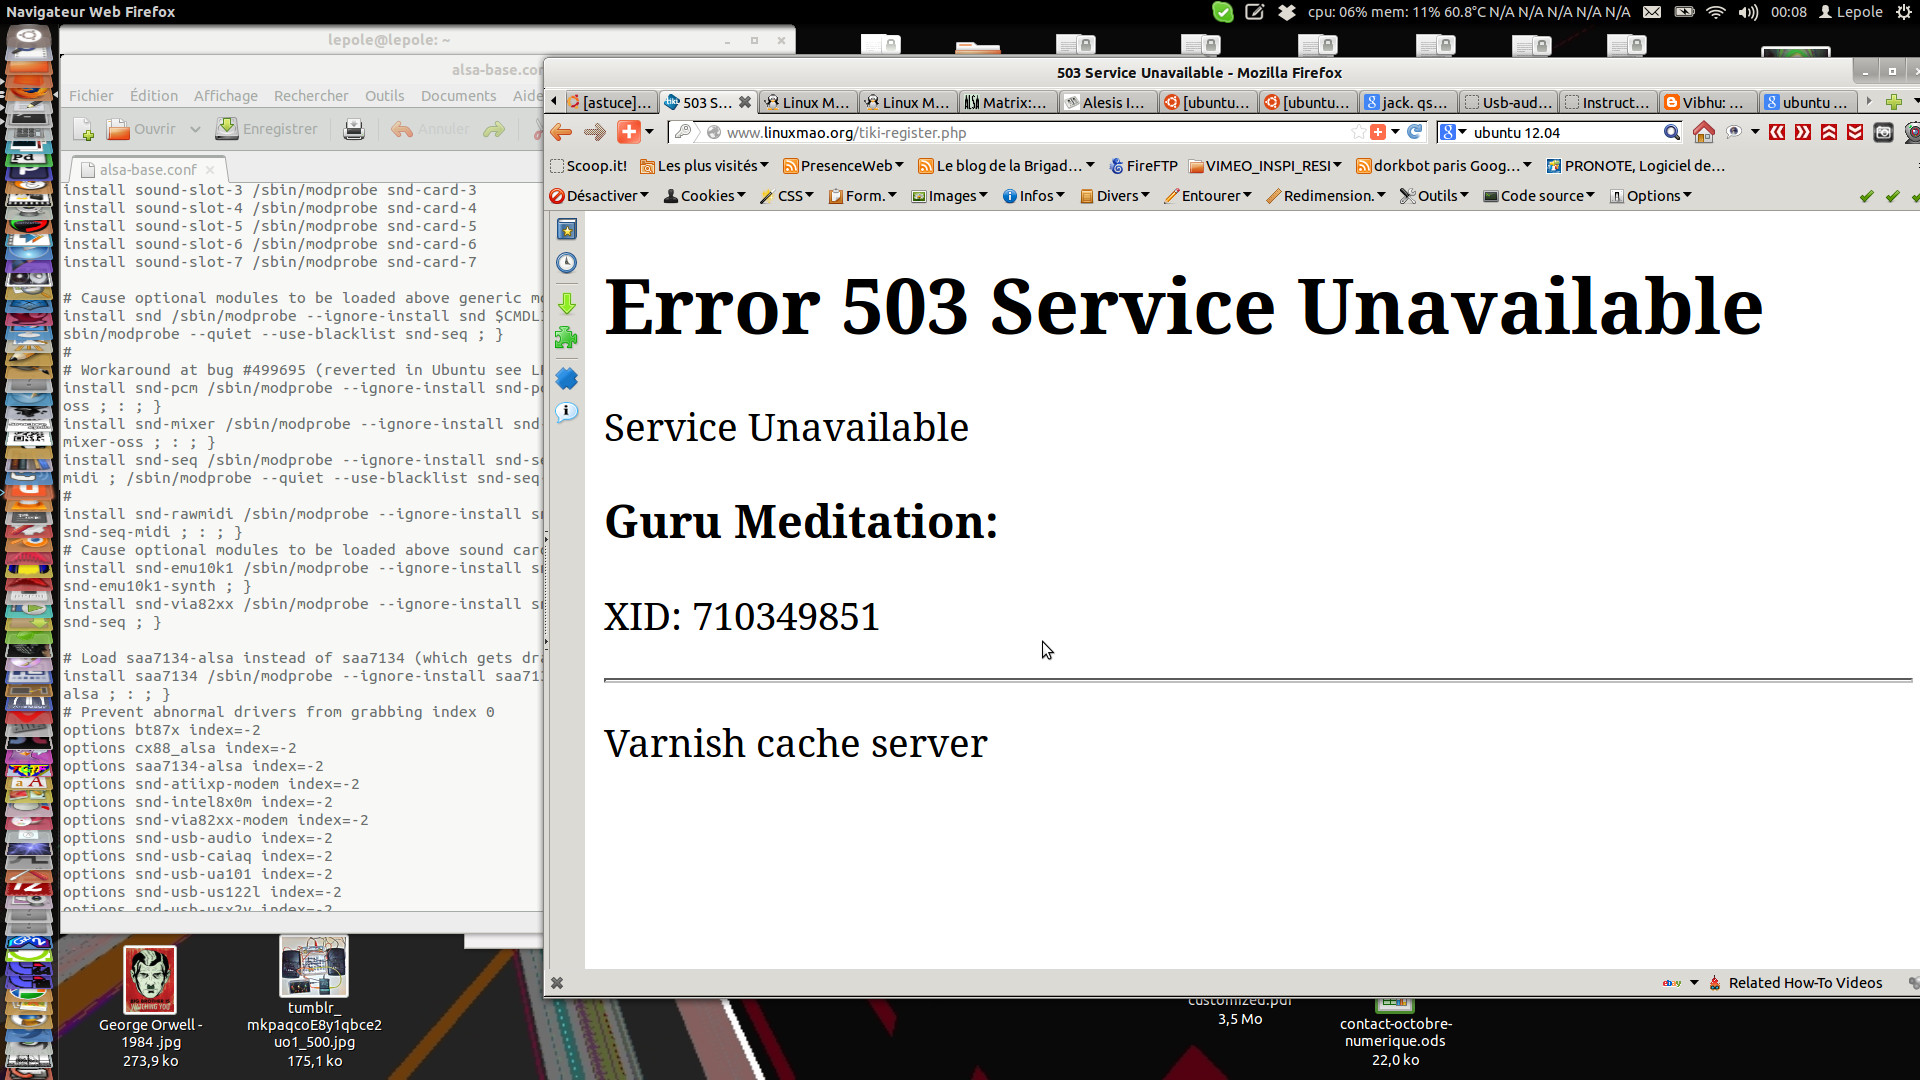Viewport: 1920px width, 1080px height.
Task: Expand the Les plus visités bookmark folder
Action: click(705, 166)
